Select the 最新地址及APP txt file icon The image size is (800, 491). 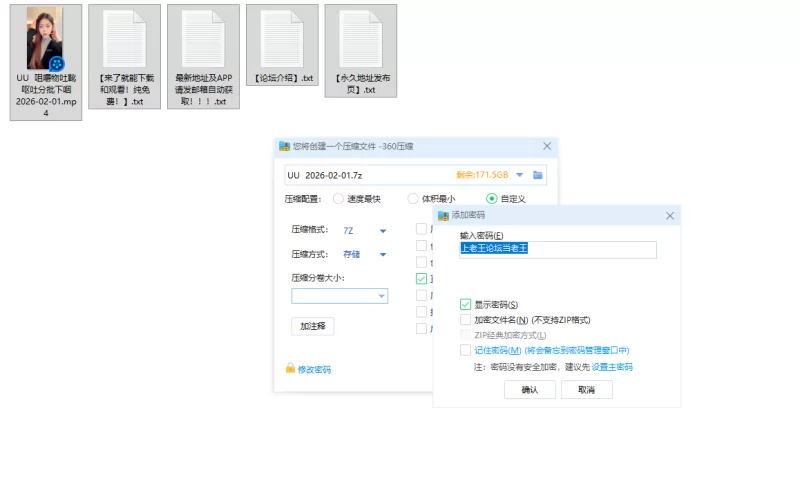click(203, 39)
